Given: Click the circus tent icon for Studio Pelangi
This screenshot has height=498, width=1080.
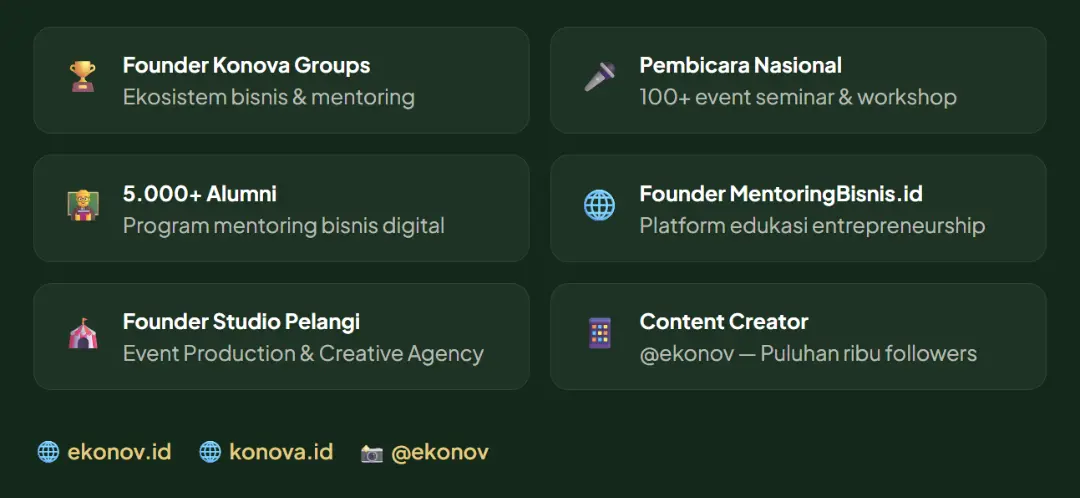Looking at the screenshot, I should [x=83, y=333].
